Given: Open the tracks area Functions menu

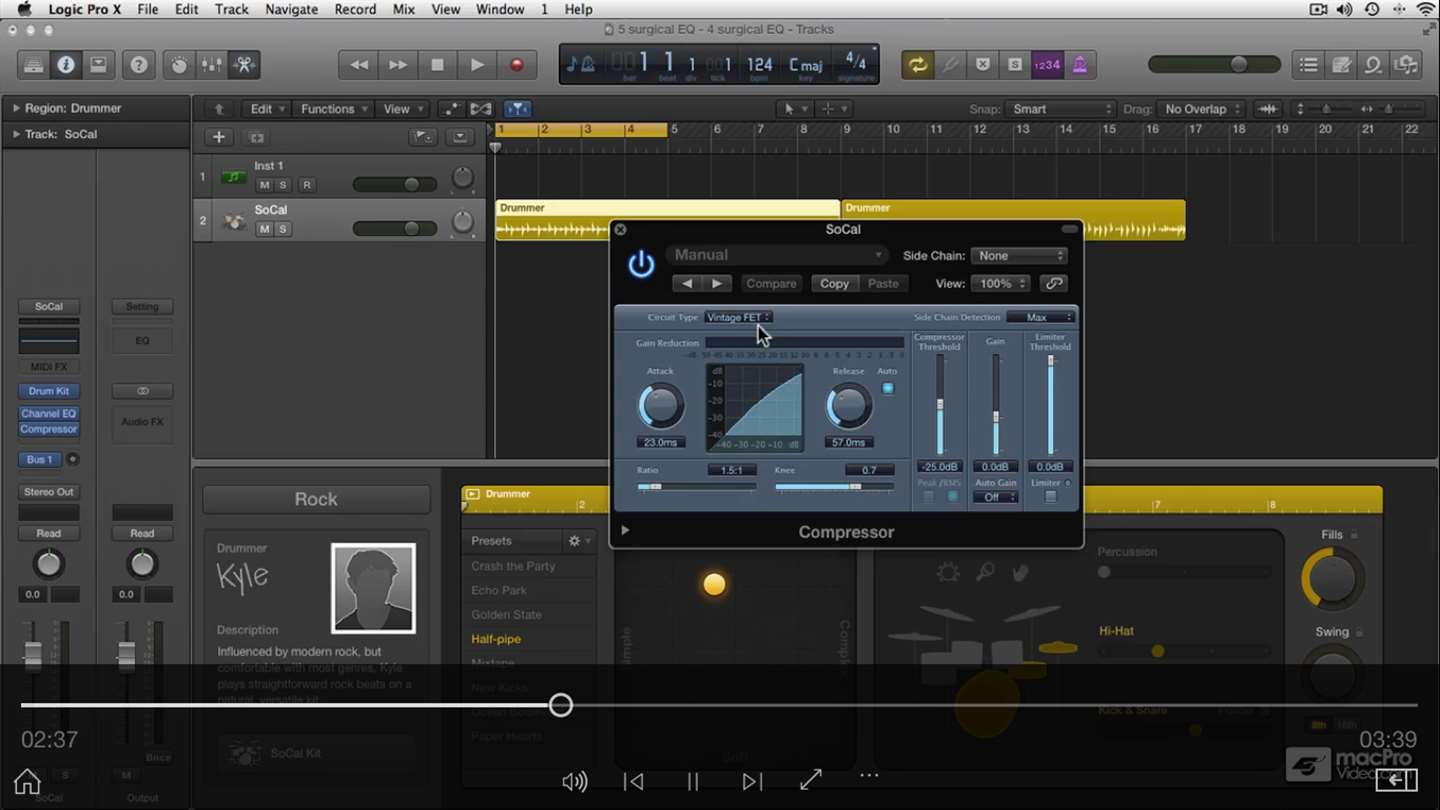Looking at the screenshot, I should [x=335, y=109].
